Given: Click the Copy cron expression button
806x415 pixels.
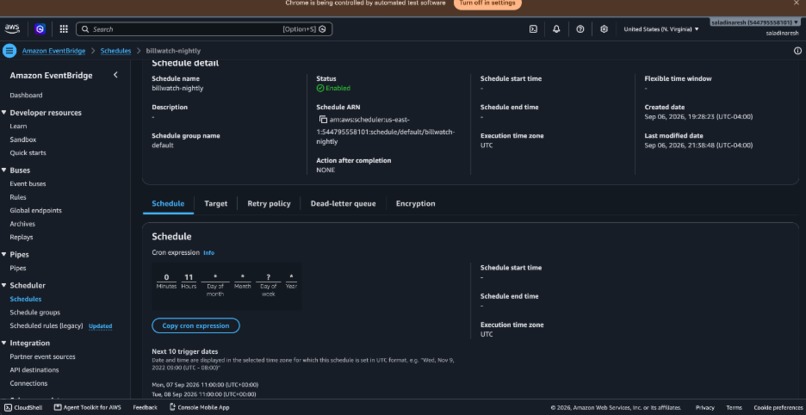Looking at the screenshot, I should (196, 326).
